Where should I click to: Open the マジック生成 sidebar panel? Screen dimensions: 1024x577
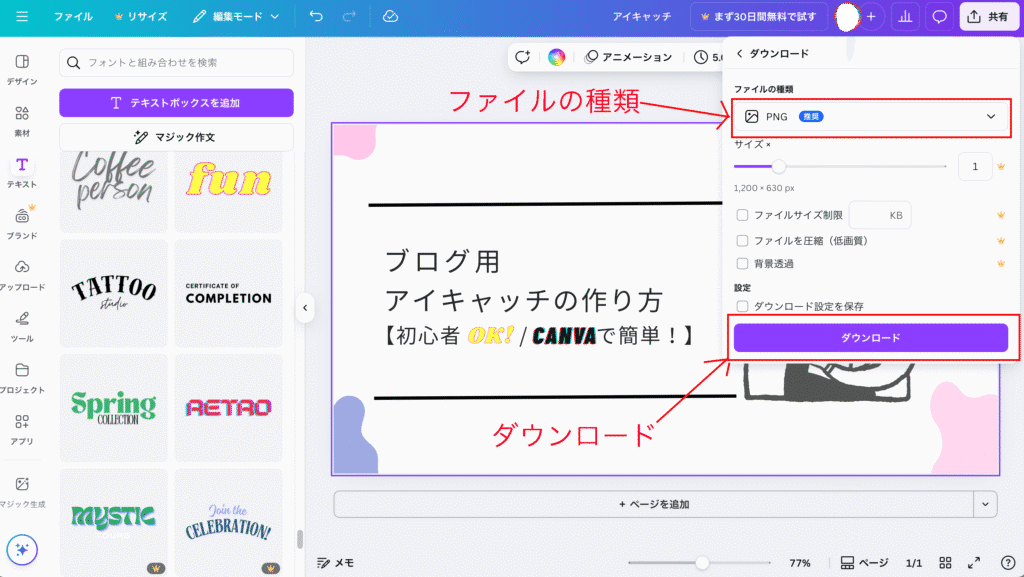pos(22,492)
